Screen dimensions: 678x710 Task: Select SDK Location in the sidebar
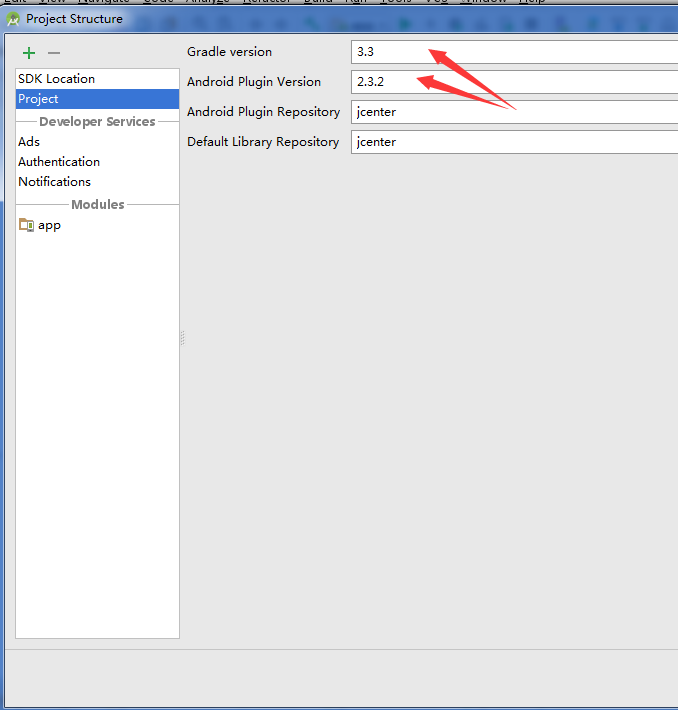tap(97, 79)
